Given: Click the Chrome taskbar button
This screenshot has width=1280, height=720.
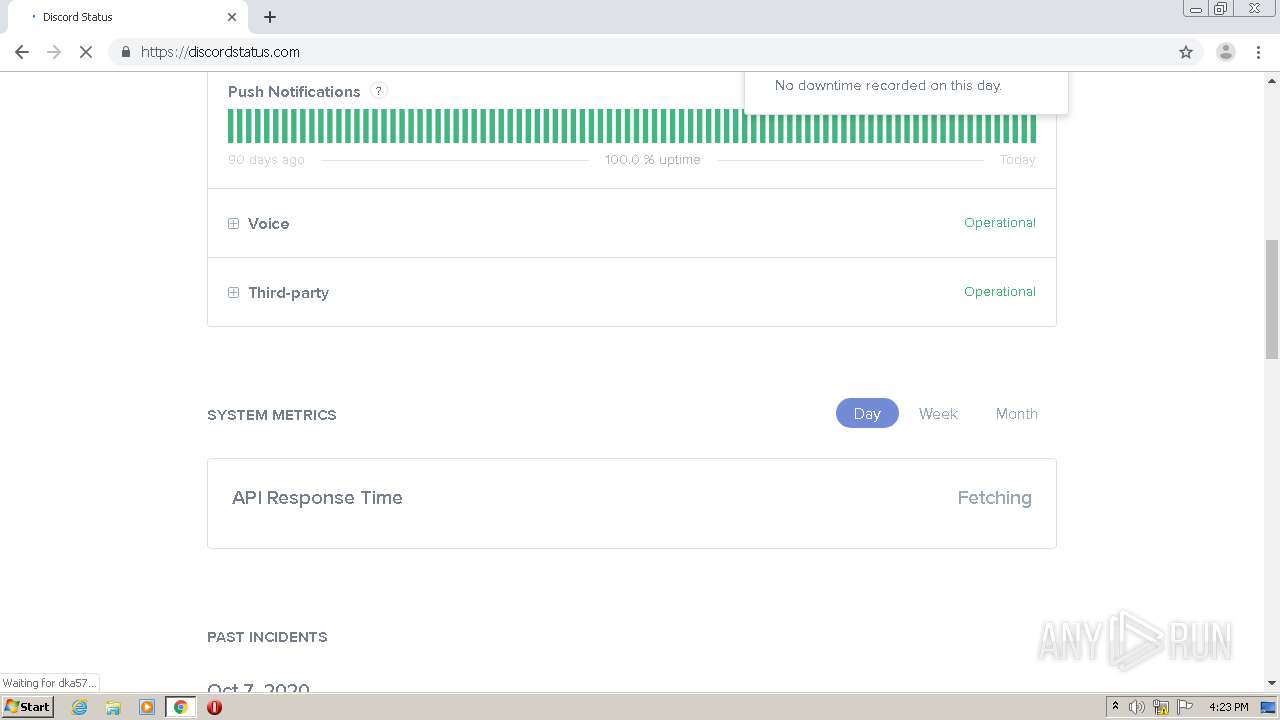Looking at the screenshot, I should point(180,707).
